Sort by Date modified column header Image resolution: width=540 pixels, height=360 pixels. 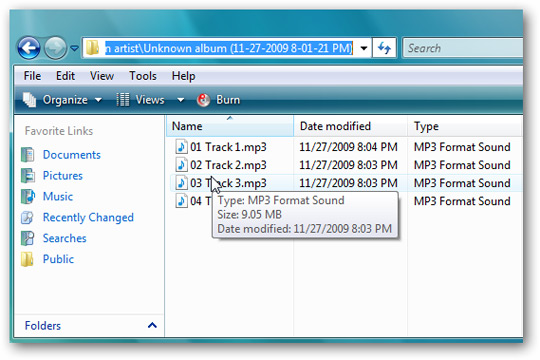[x=350, y=126]
